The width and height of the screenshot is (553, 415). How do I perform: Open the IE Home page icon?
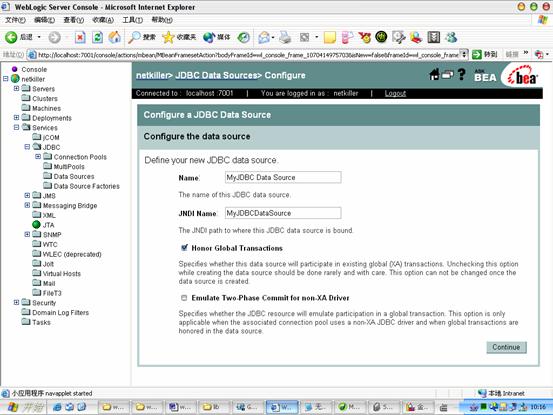pos(114,37)
